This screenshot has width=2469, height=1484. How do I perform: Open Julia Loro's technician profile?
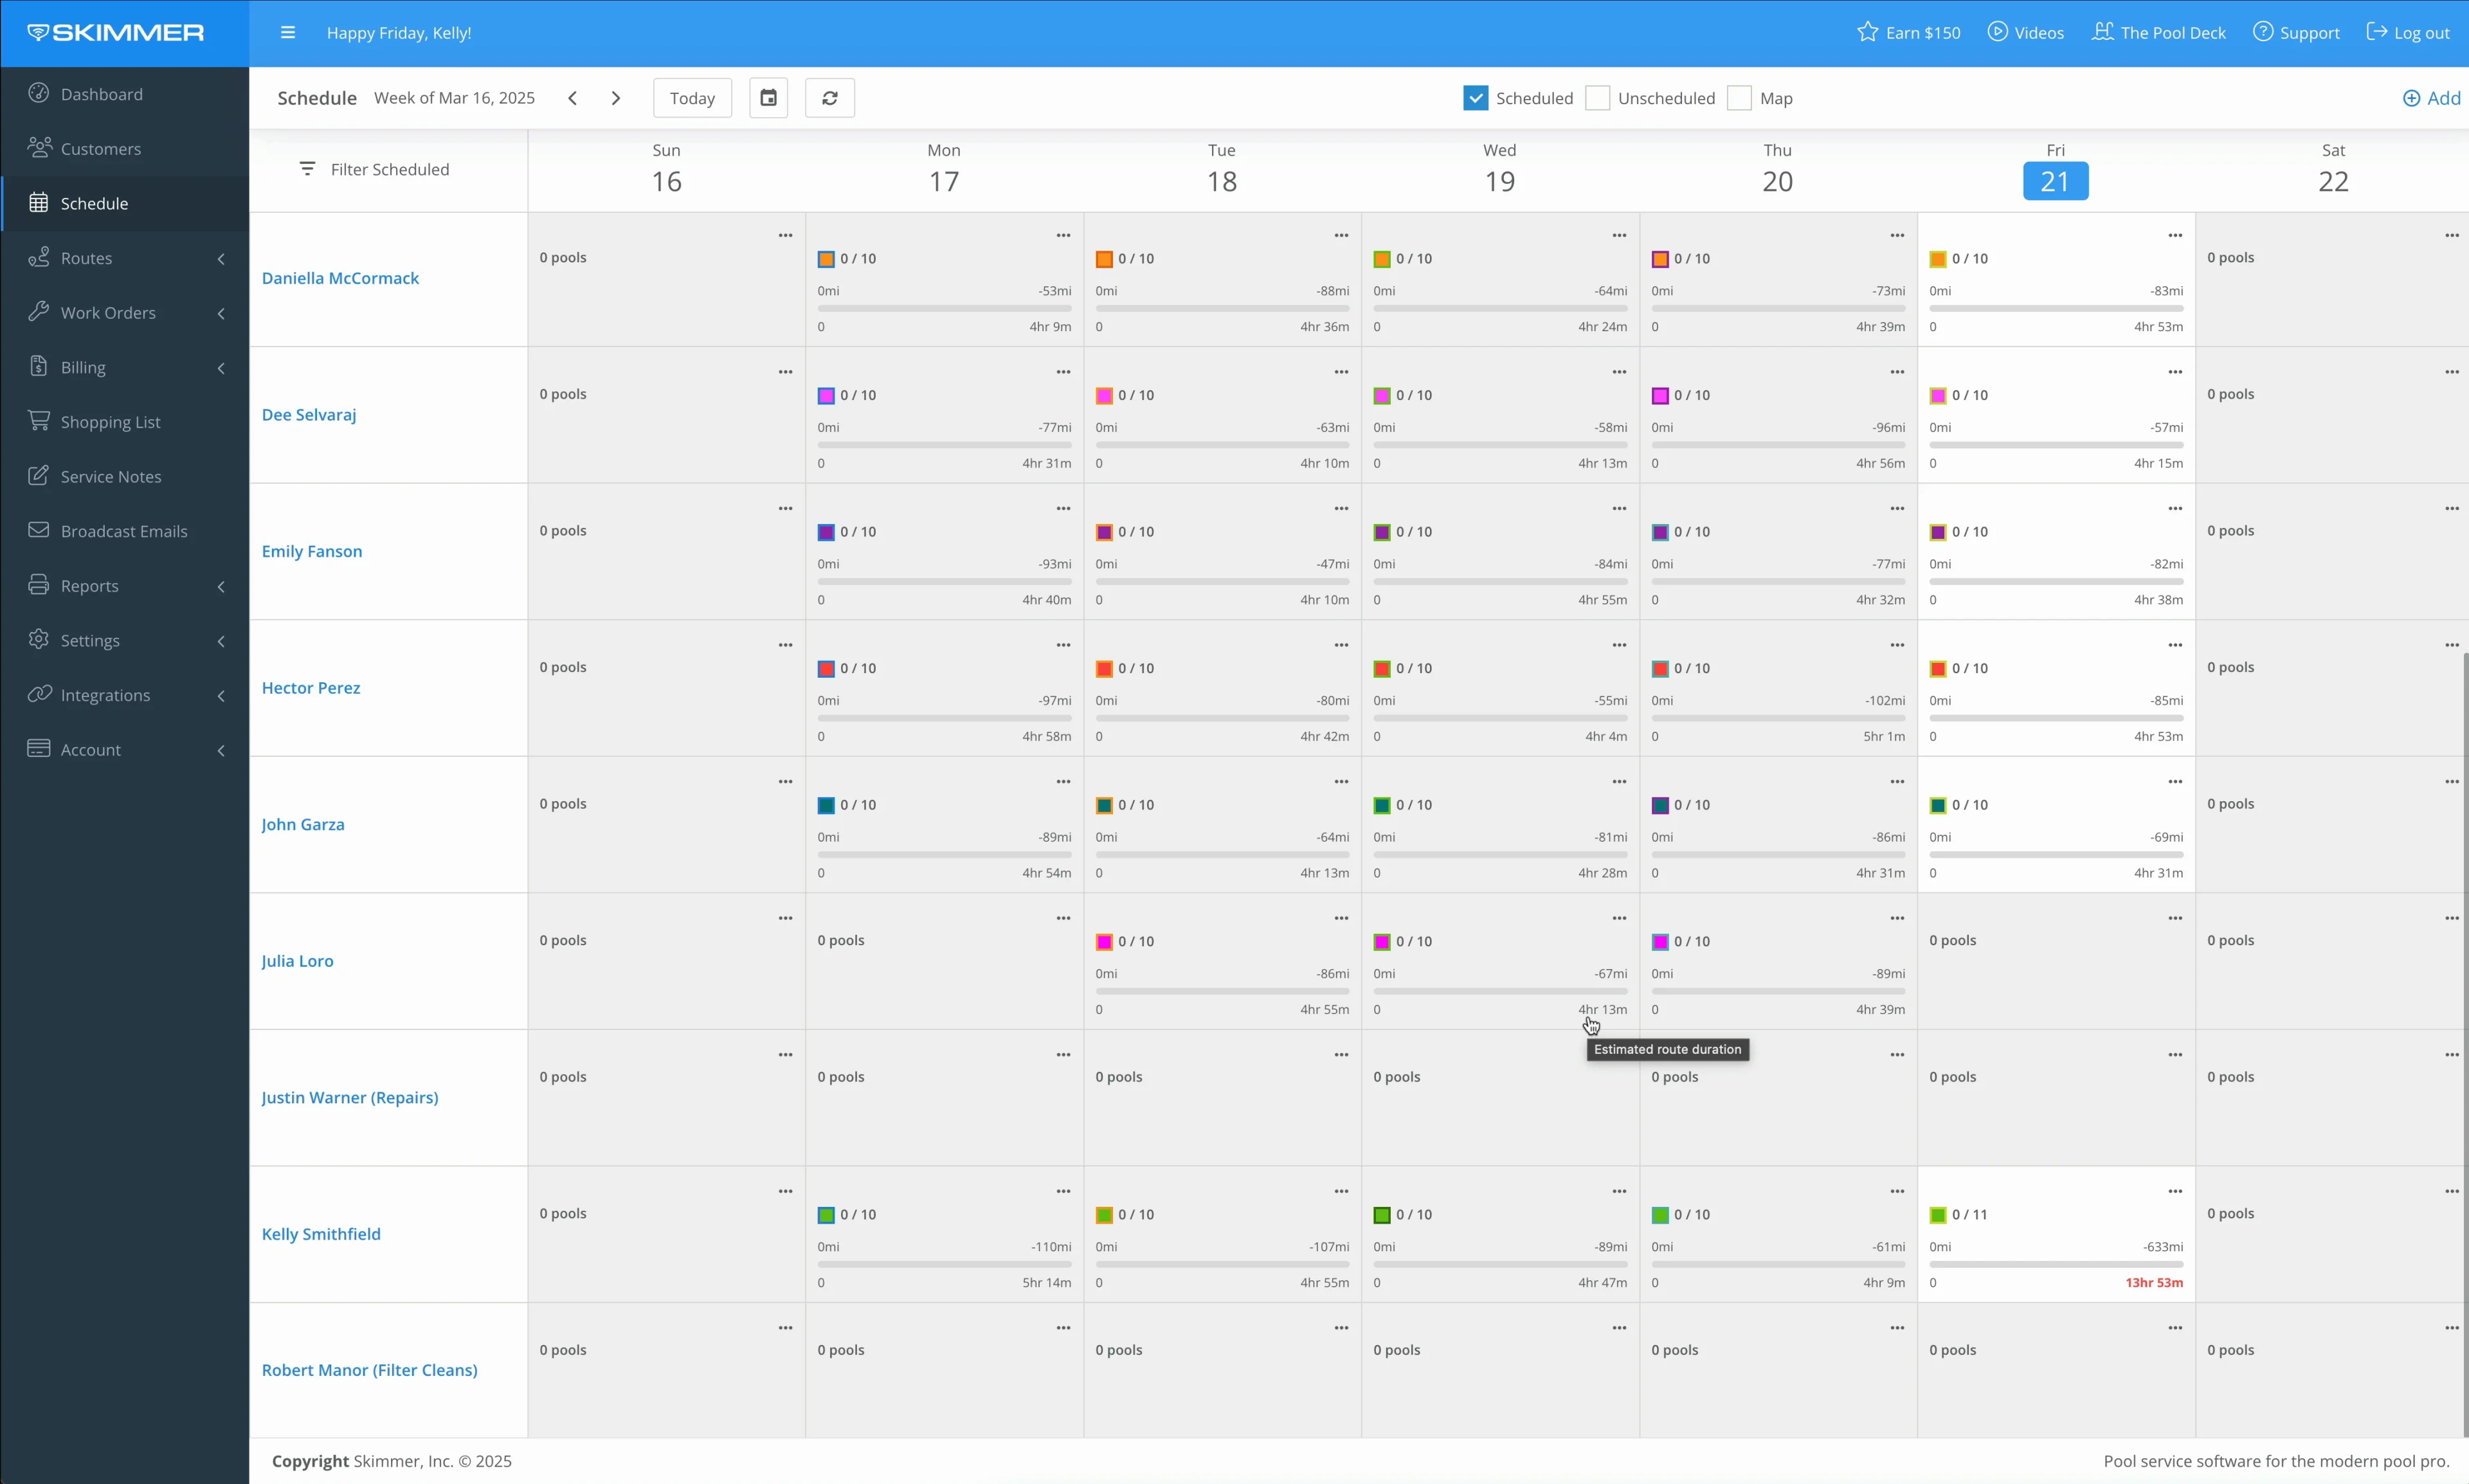297,961
